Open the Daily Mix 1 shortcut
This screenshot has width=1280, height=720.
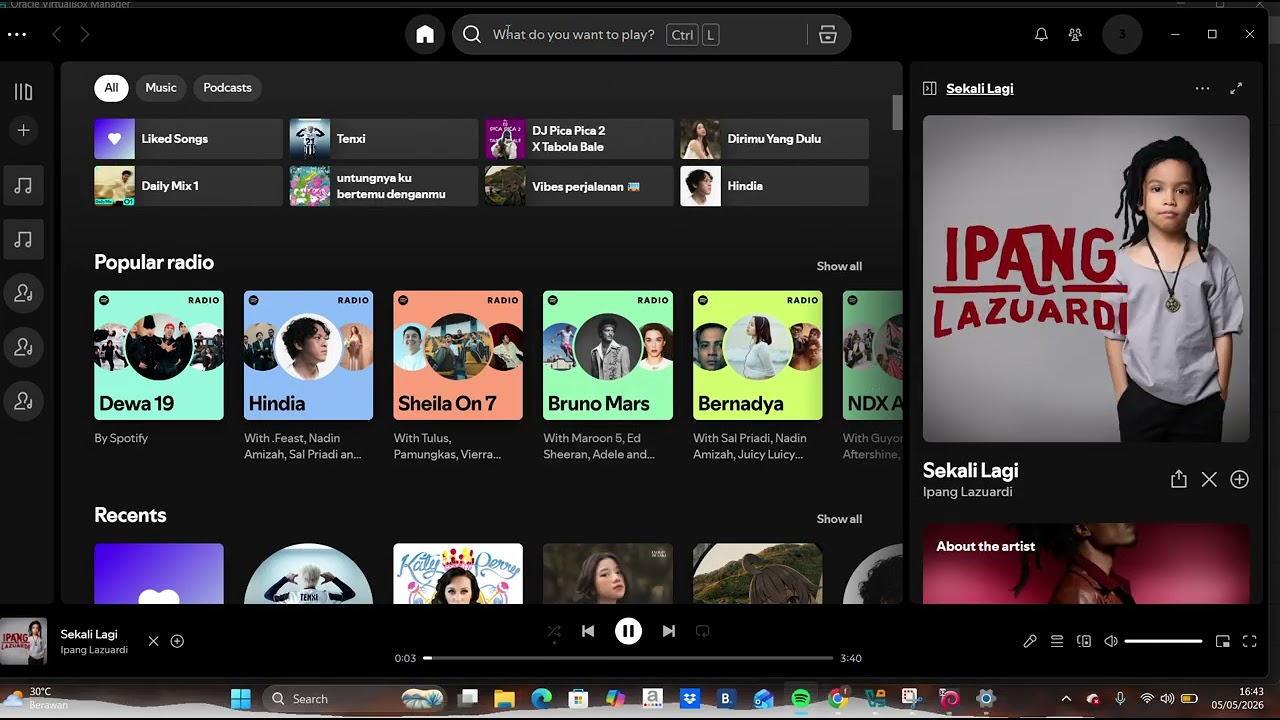tap(189, 186)
